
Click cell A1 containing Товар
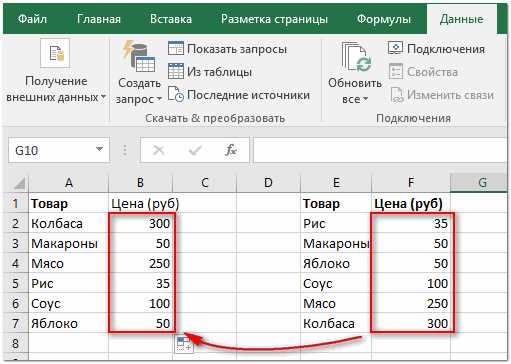[x=69, y=203]
